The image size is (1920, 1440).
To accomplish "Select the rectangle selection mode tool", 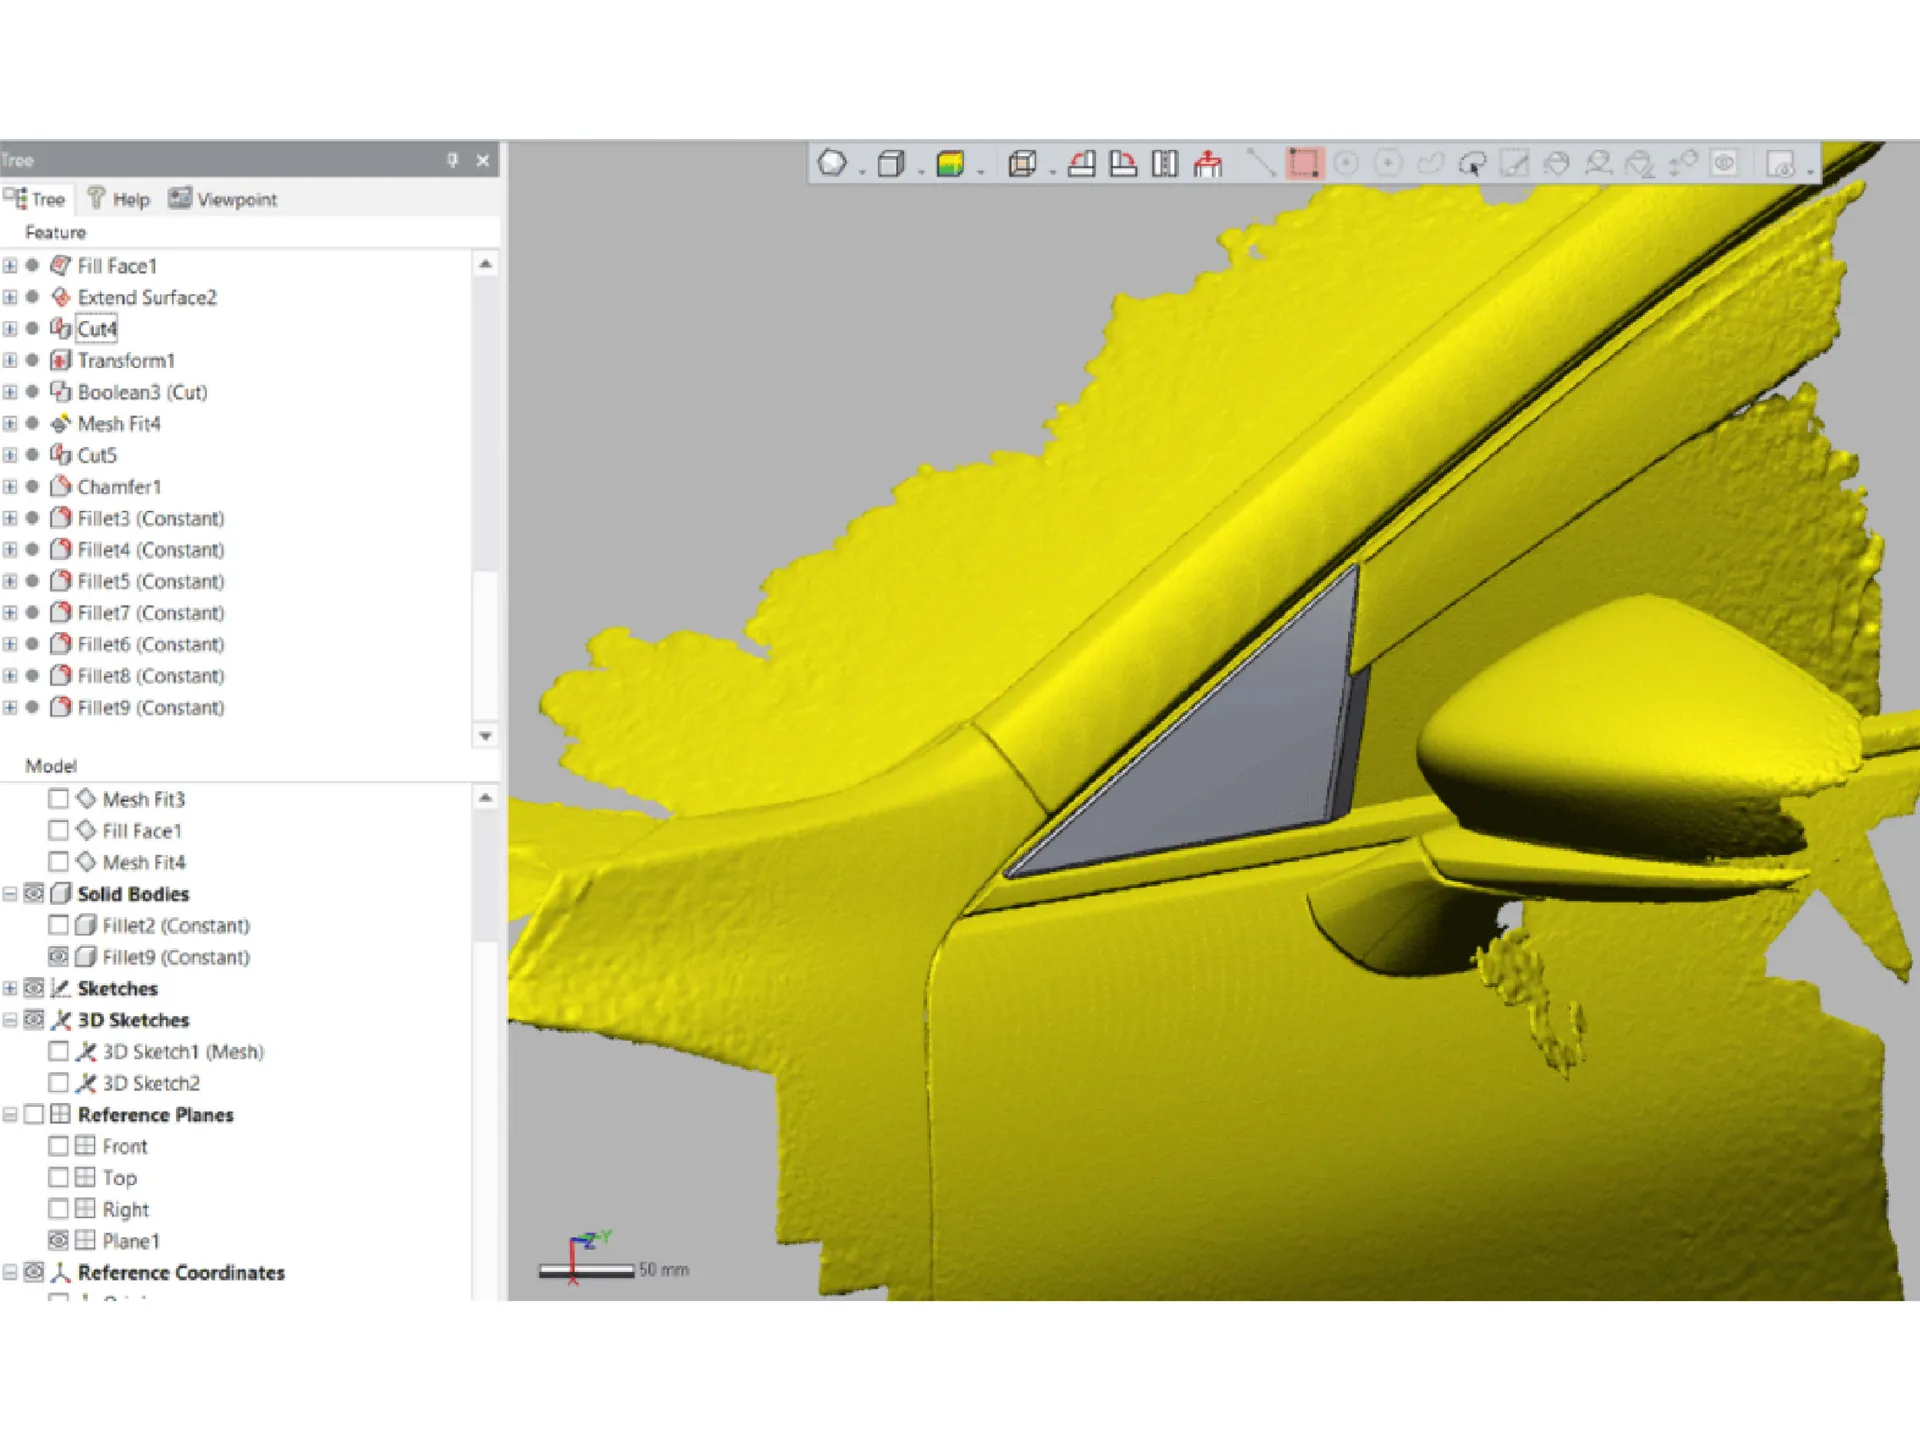I will 1304,163.
